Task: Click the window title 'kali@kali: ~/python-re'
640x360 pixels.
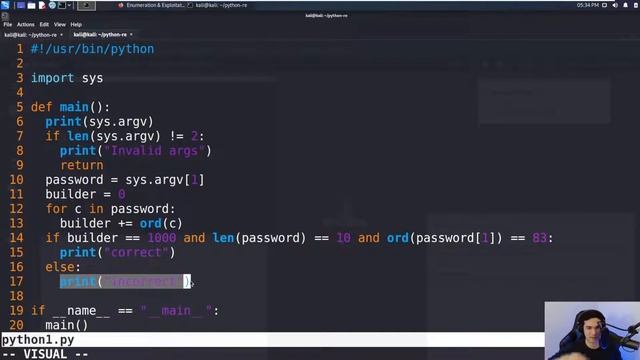Action: (x=326, y=16)
